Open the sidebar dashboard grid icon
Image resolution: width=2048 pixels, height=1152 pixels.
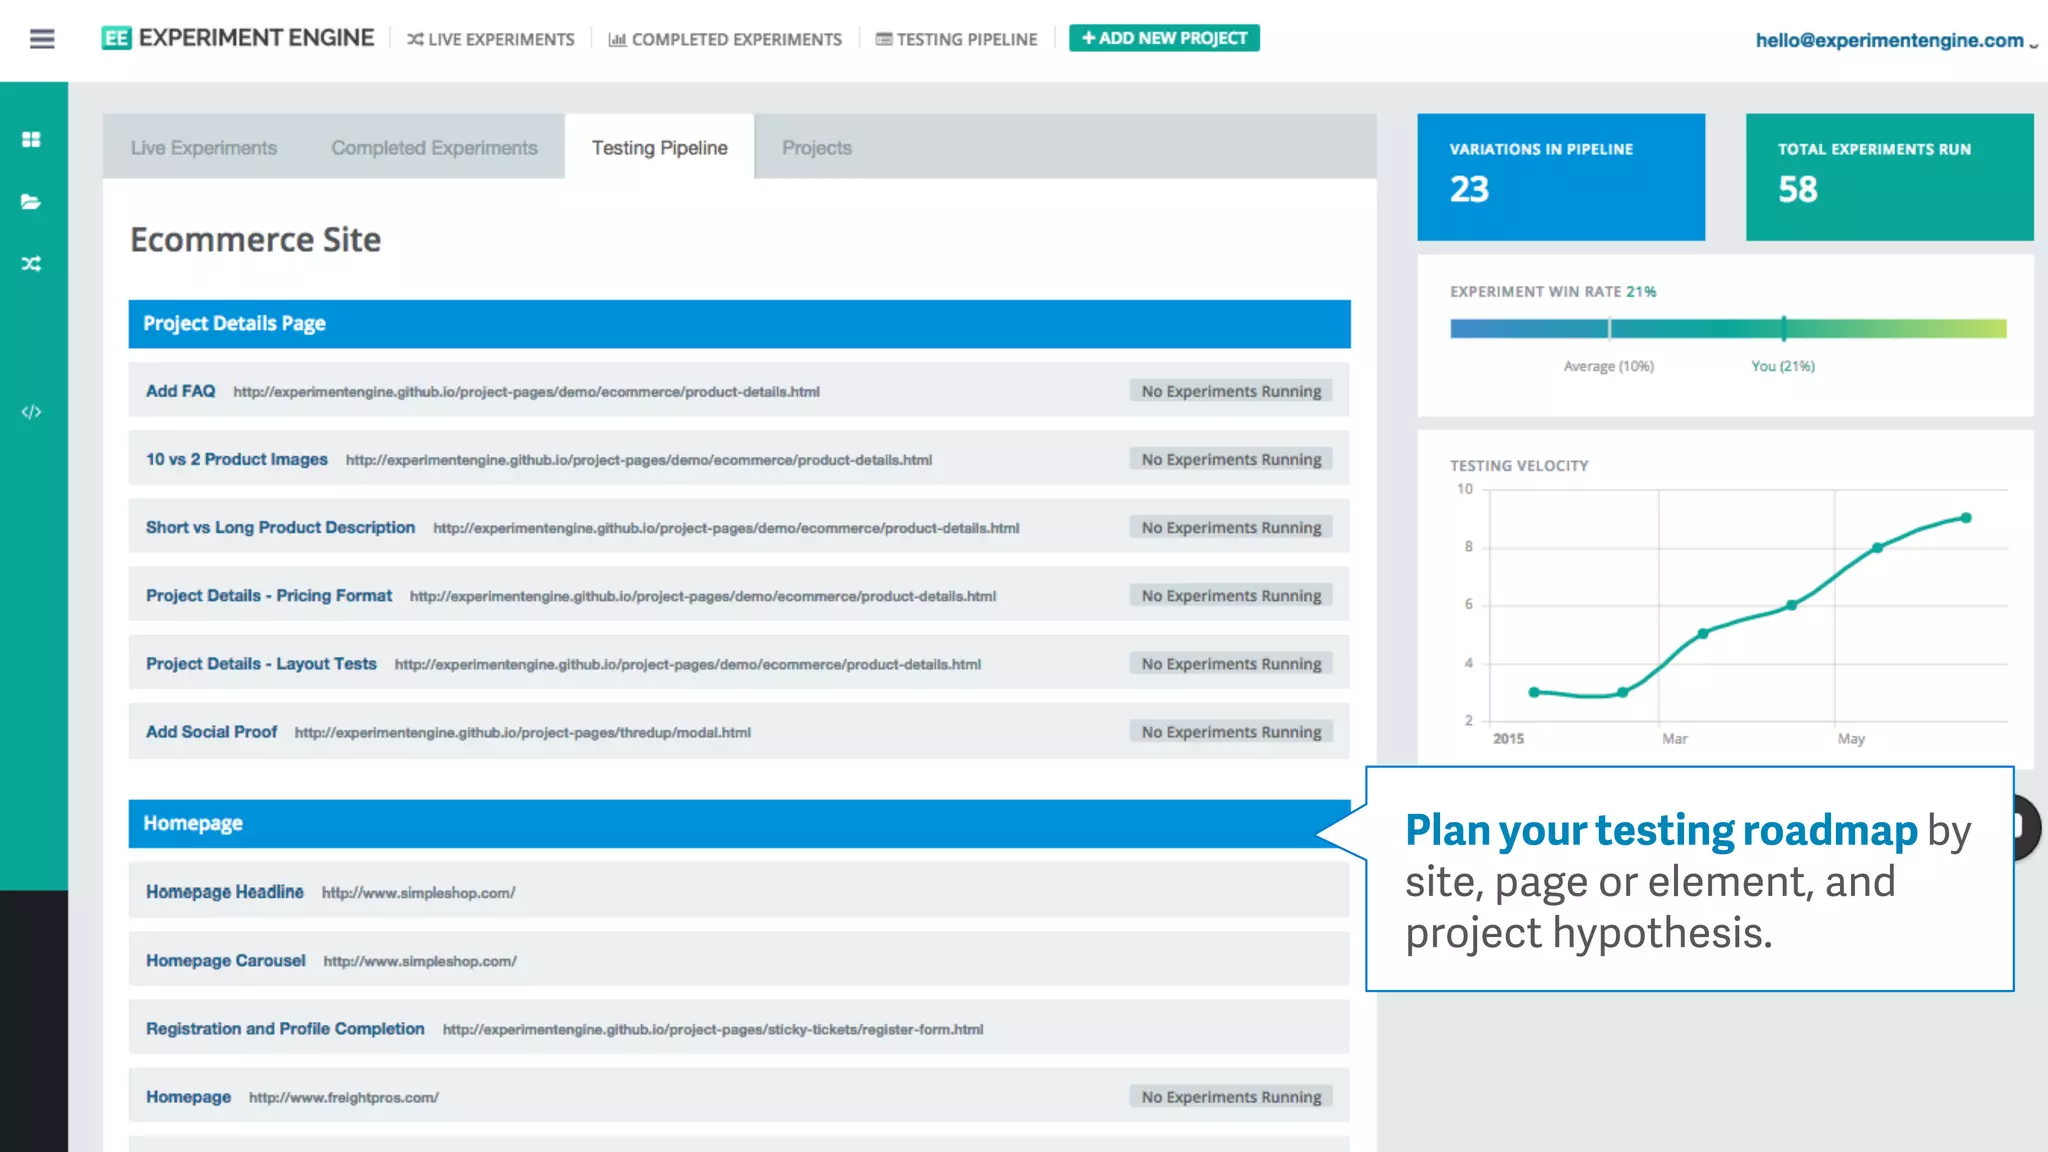(31, 139)
